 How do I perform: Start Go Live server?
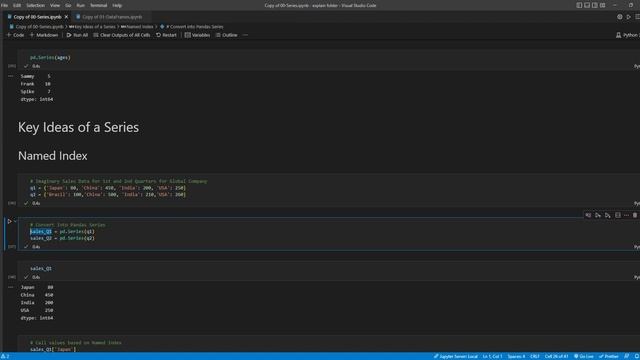pos(584,356)
